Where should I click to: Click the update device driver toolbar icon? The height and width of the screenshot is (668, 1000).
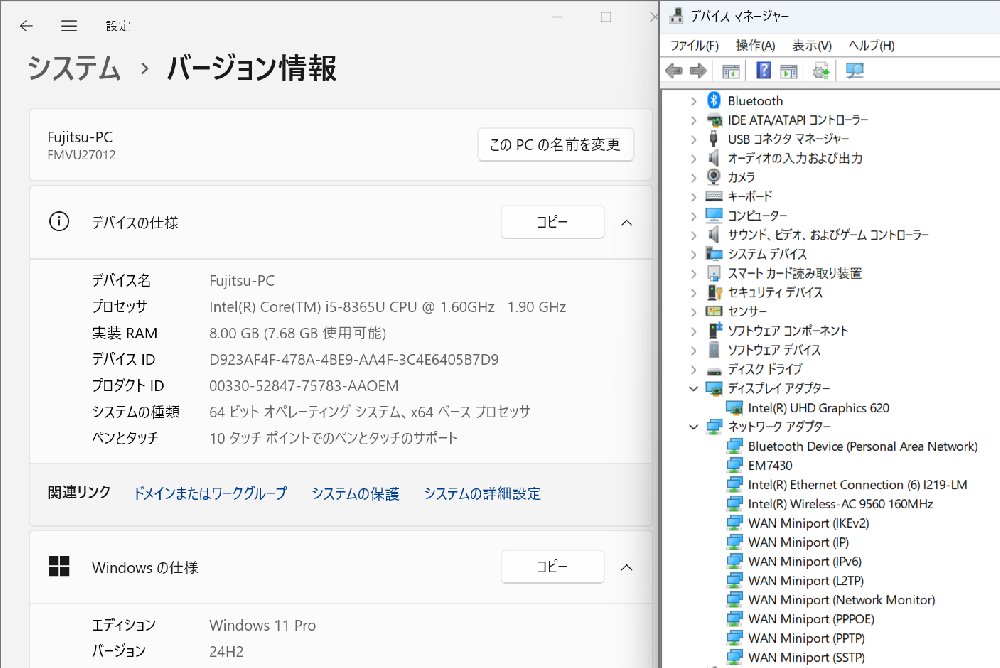pos(821,71)
